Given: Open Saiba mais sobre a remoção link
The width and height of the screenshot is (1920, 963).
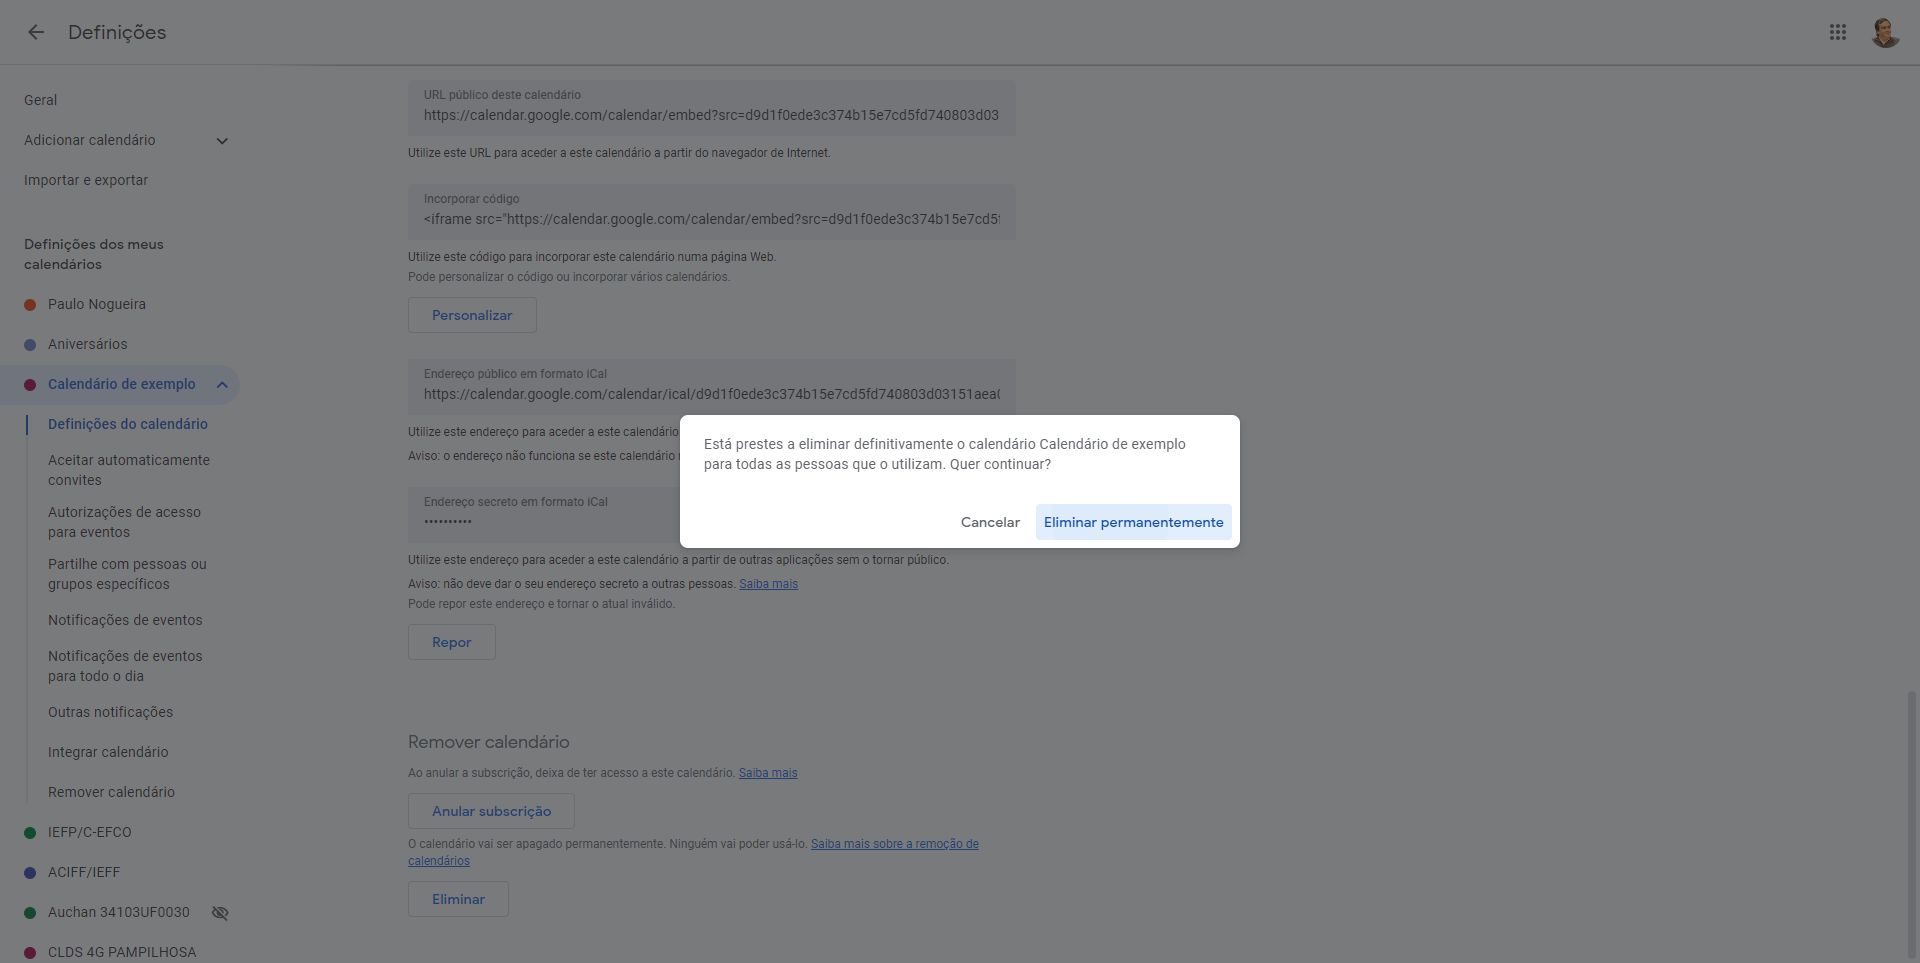Looking at the screenshot, I should coord(894,844).
